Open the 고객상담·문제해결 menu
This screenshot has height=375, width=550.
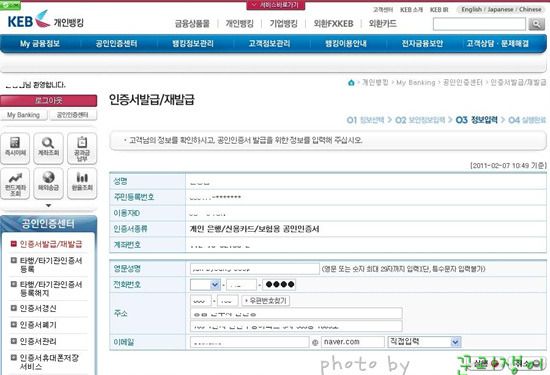[x=497, y=43]
